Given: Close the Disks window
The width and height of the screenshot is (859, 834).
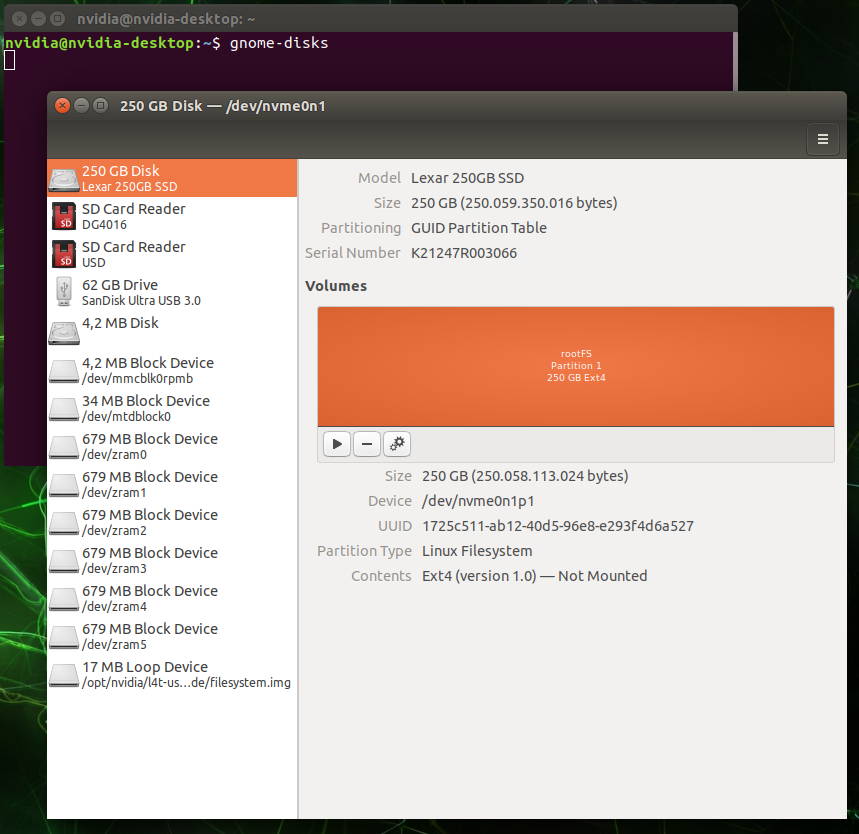Looking at the screenshot, I should pos(62,105).
